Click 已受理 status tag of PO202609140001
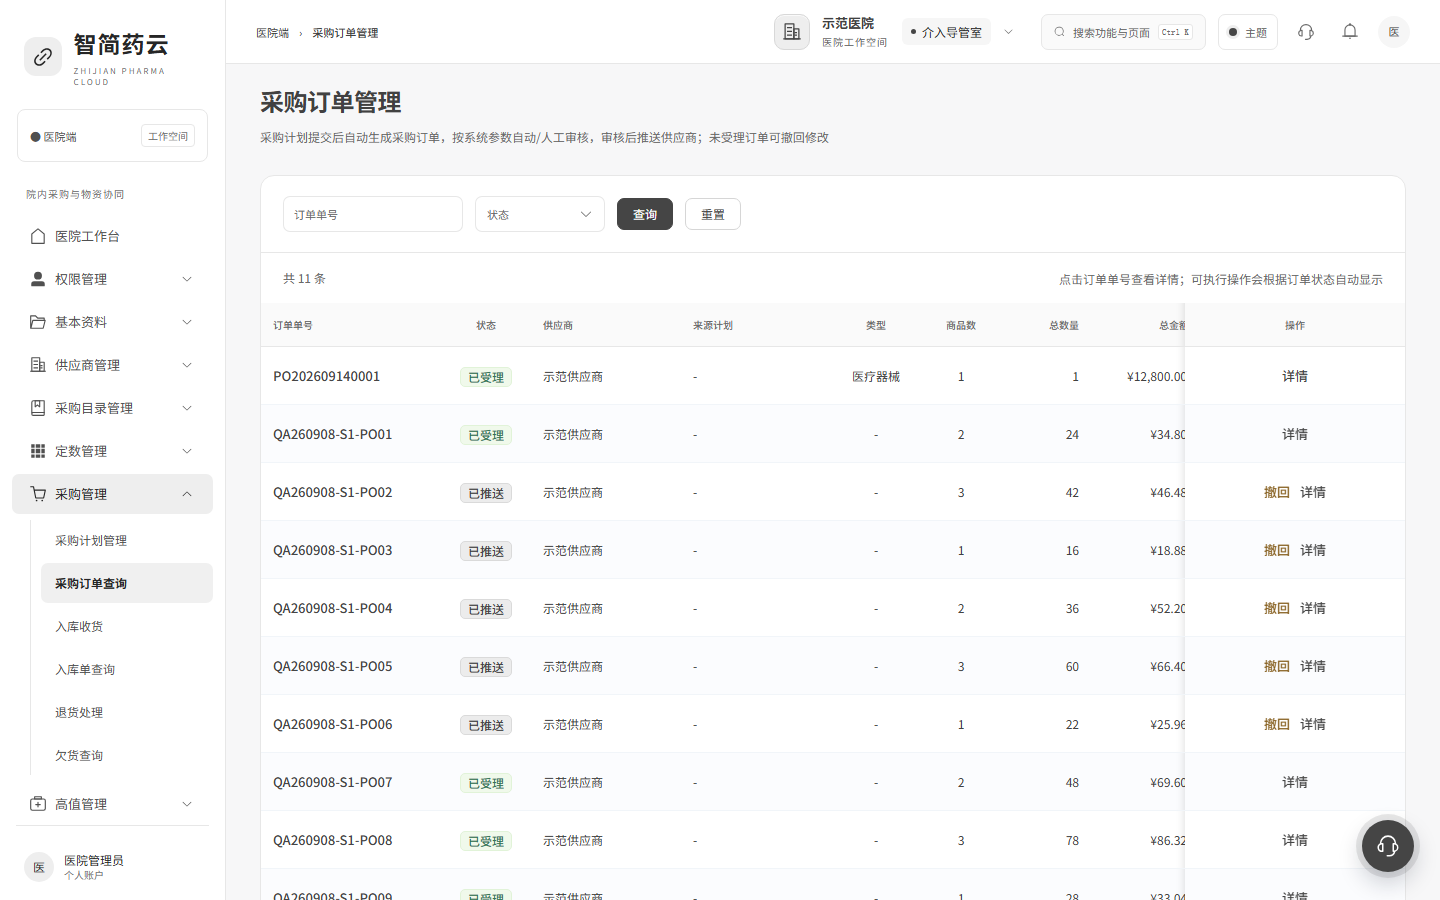The width and height of the screenshot is (1440, 900). click(486, 377)
